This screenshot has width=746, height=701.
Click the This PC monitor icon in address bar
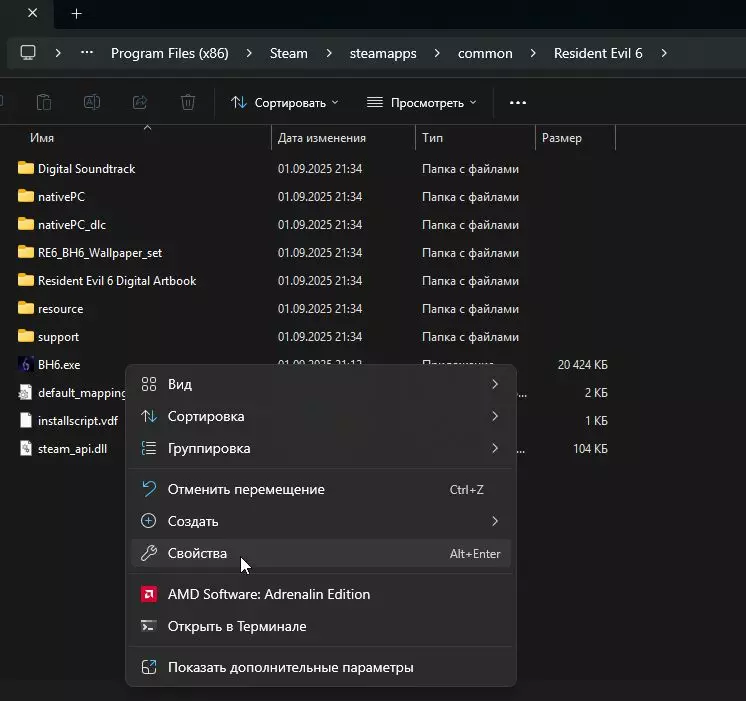[x=28, y=53]
